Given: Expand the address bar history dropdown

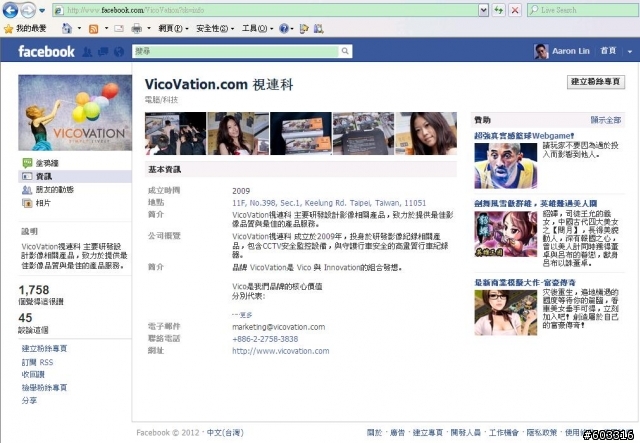Looking at the screenshot, I should pos(484,10).
